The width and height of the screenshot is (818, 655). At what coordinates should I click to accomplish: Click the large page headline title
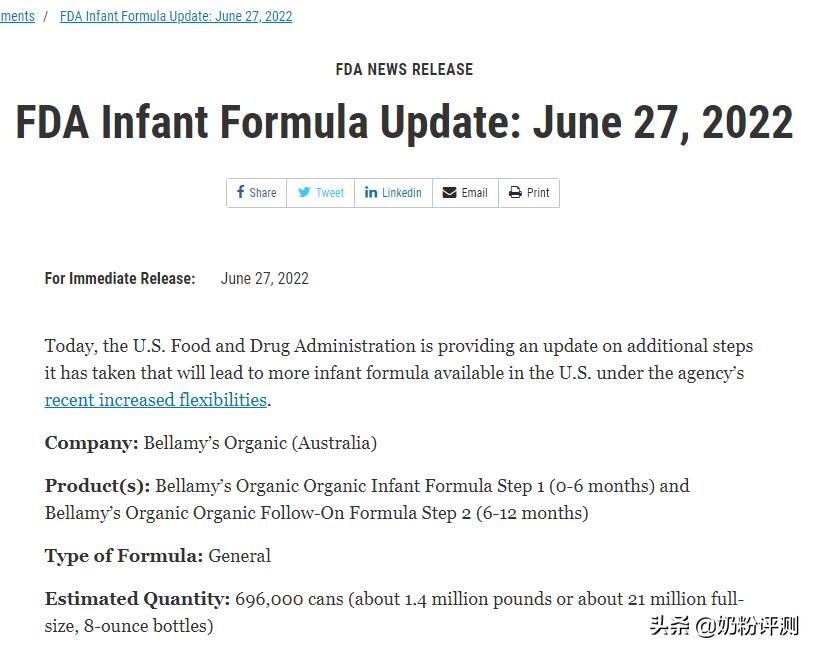[404, 123]
